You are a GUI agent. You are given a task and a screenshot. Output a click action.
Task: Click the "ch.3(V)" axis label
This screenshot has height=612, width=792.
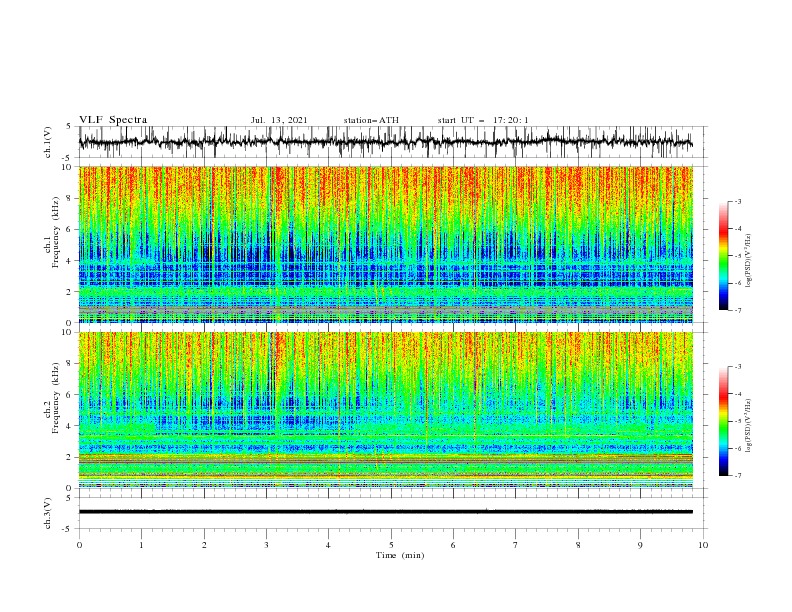click(48, 513)
